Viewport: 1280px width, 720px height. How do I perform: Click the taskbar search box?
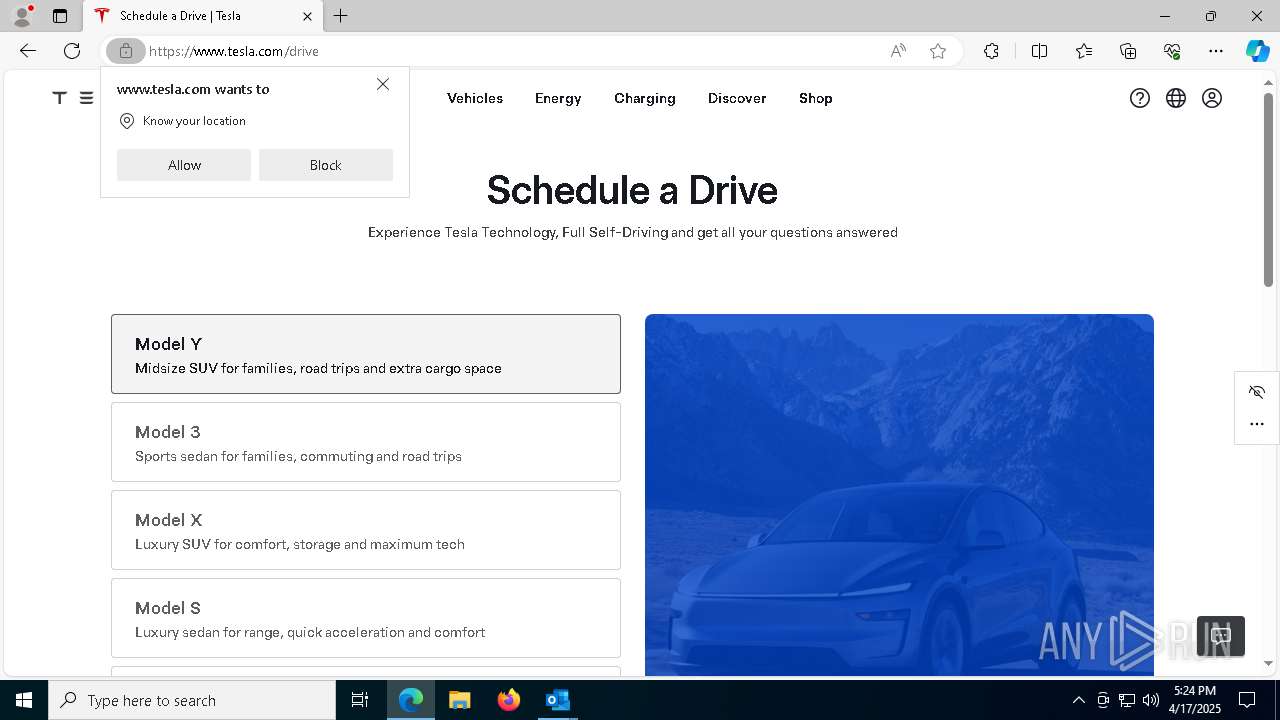pyautogui.click(x=192, y=700)
